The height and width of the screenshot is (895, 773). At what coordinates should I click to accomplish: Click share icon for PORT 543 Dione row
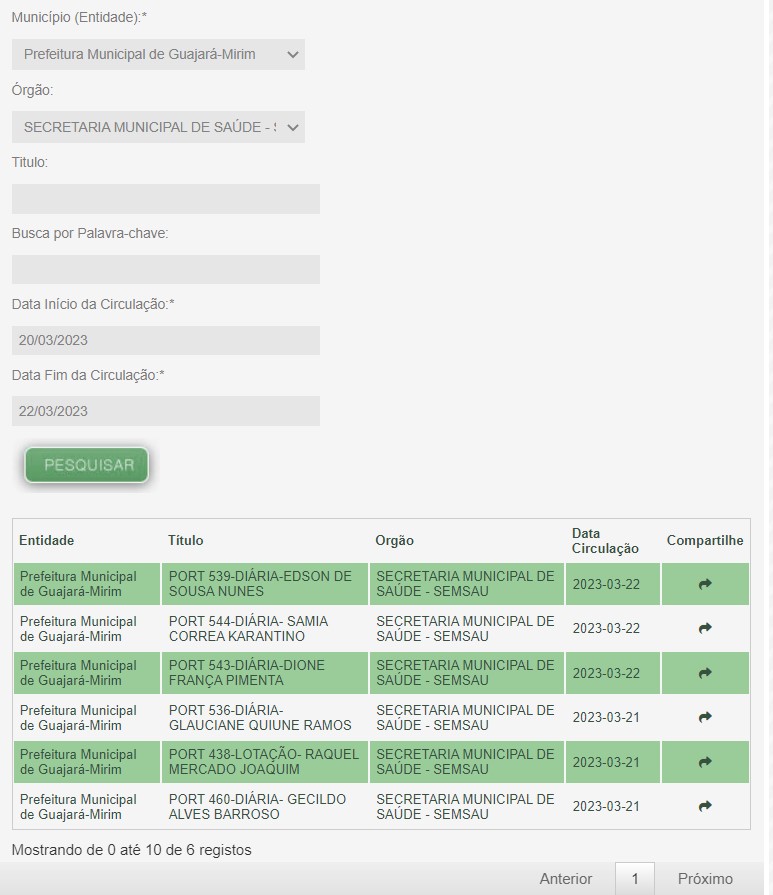pyautogui.click(x=705, y=673)
